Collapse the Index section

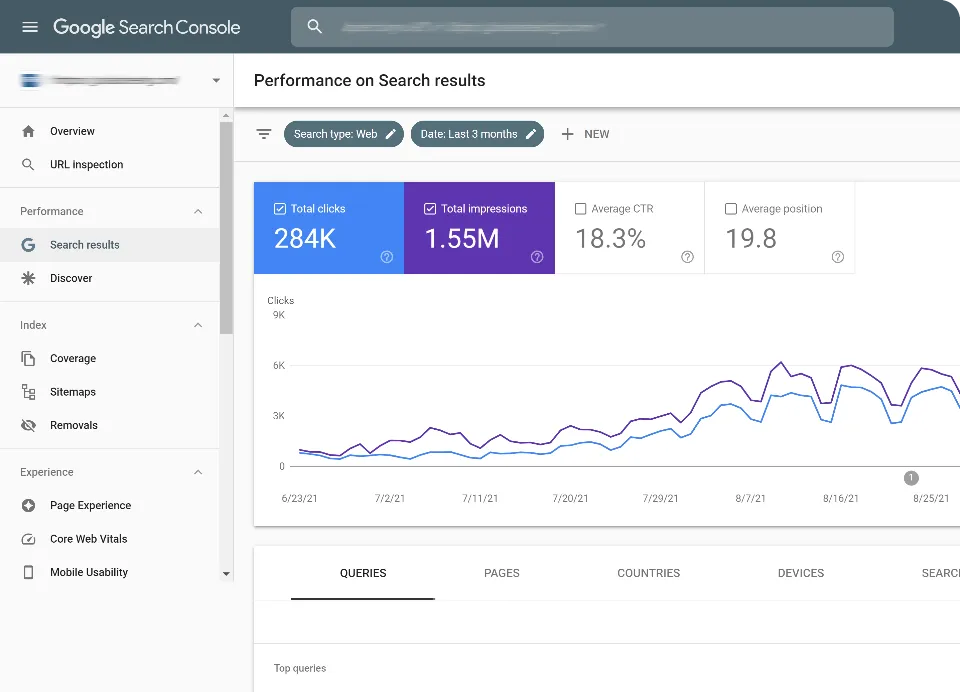(198, 326)
